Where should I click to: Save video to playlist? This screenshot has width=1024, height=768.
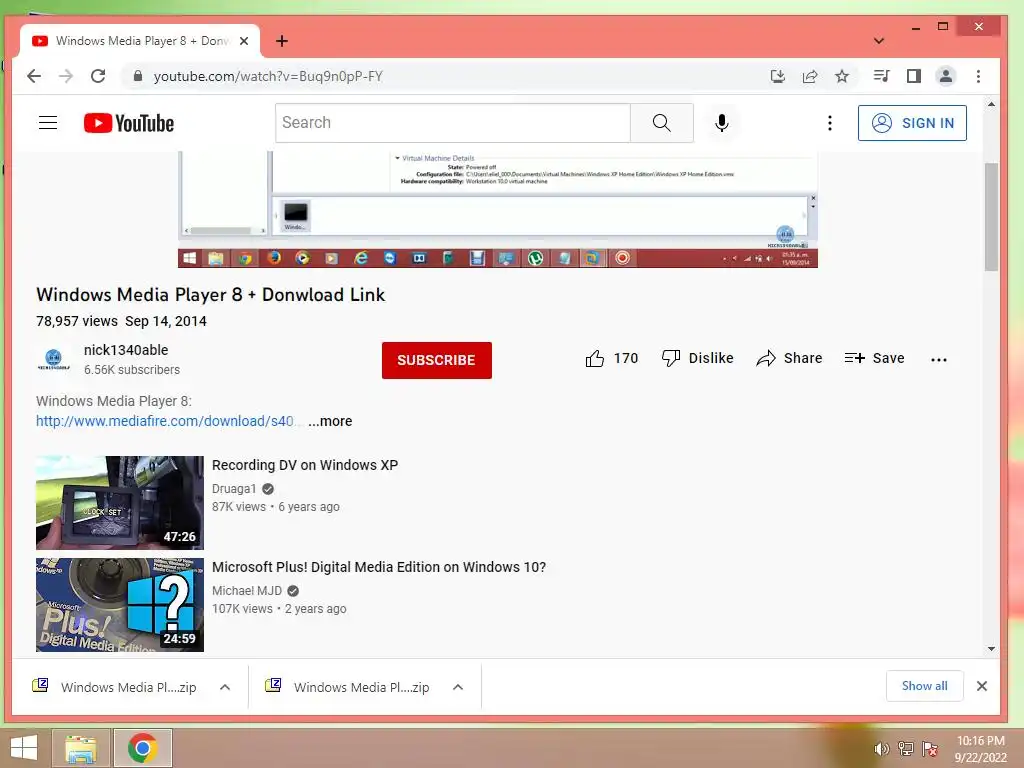tap(874, 359)
